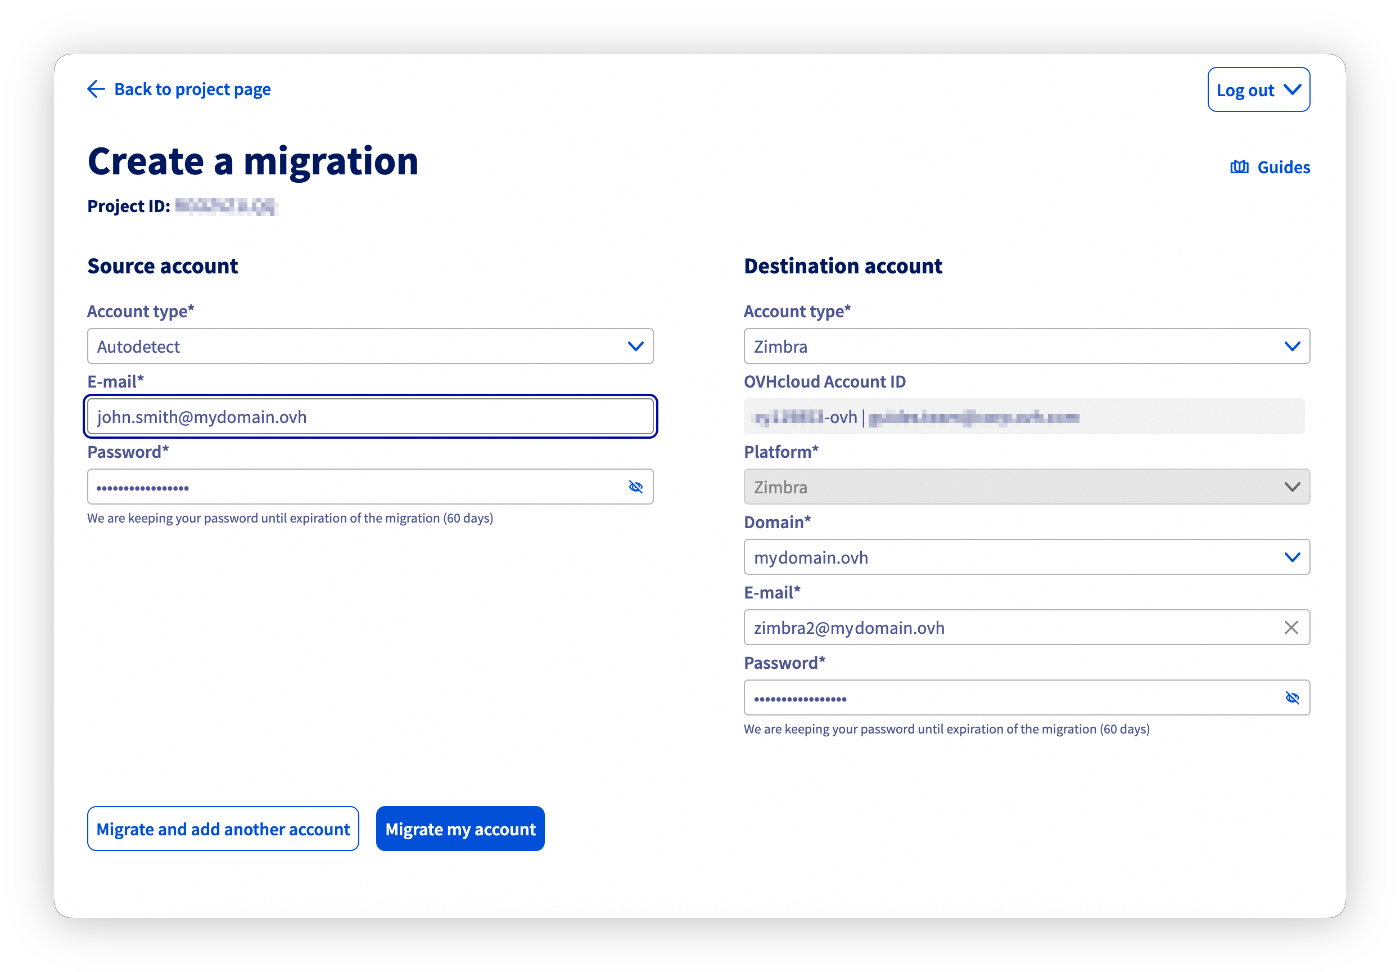
Task: Click the eye icon in destination Password field
Action: tap(1292, 697)
